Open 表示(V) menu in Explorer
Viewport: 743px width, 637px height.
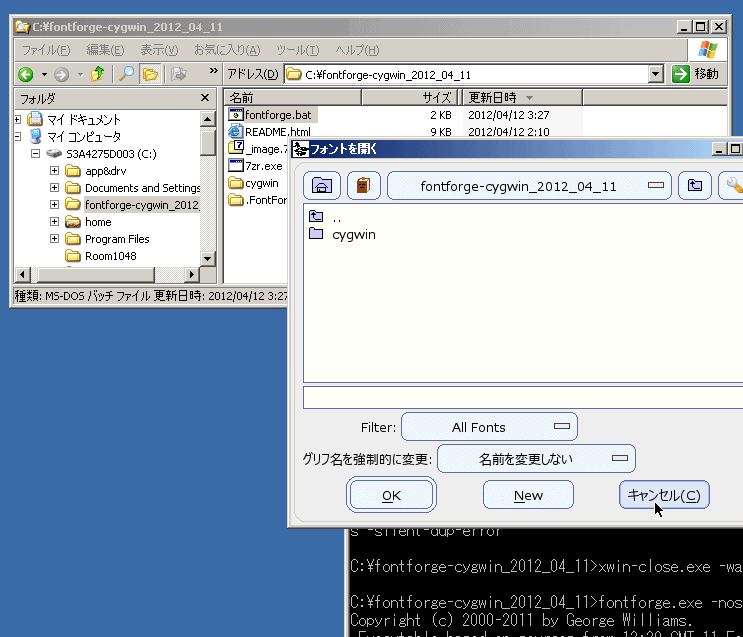click(x=159, y=50)
